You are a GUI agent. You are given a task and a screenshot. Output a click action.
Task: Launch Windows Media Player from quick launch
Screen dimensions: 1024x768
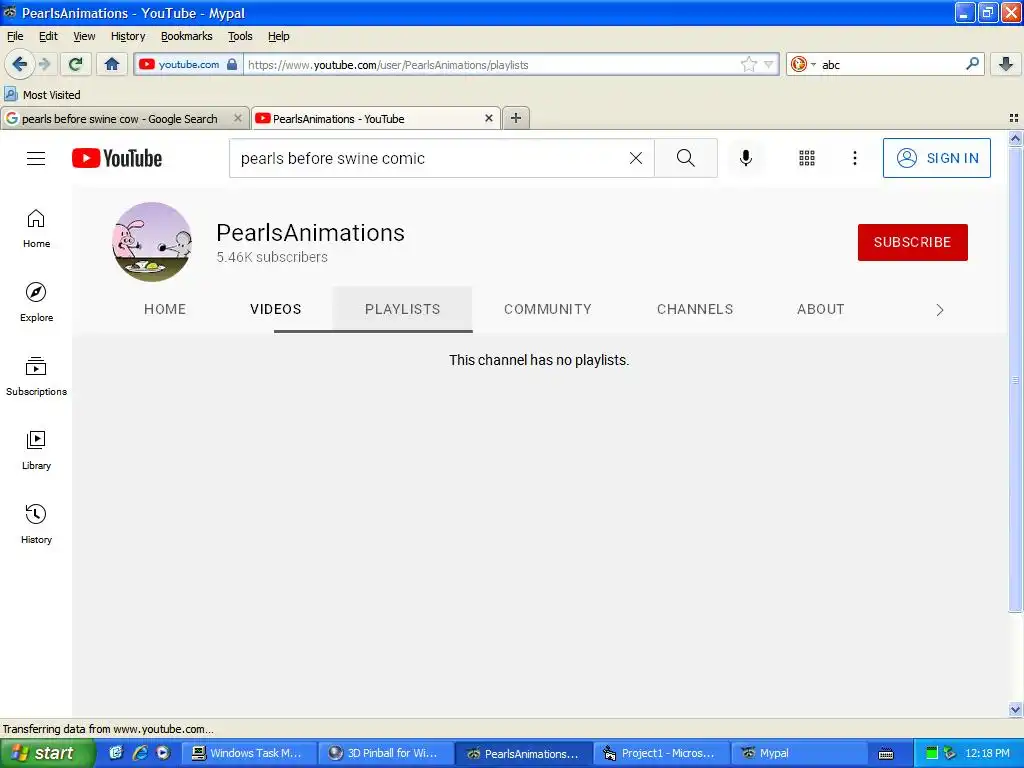[x=163, y=753]
